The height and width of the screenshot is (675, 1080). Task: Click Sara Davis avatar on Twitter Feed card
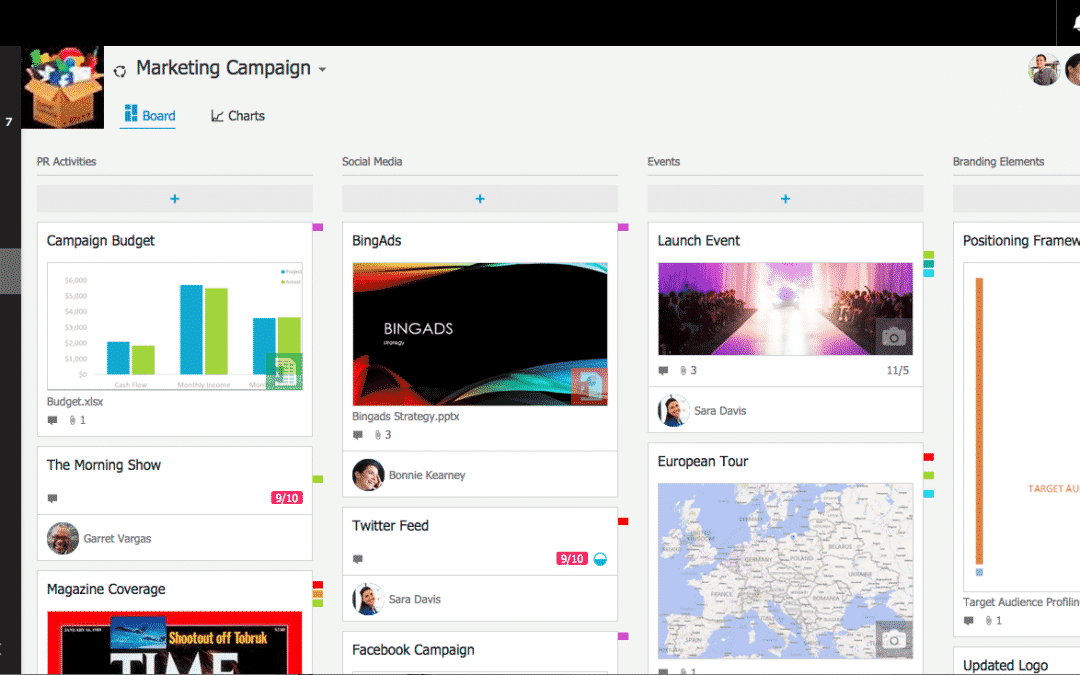coord(368,599)
